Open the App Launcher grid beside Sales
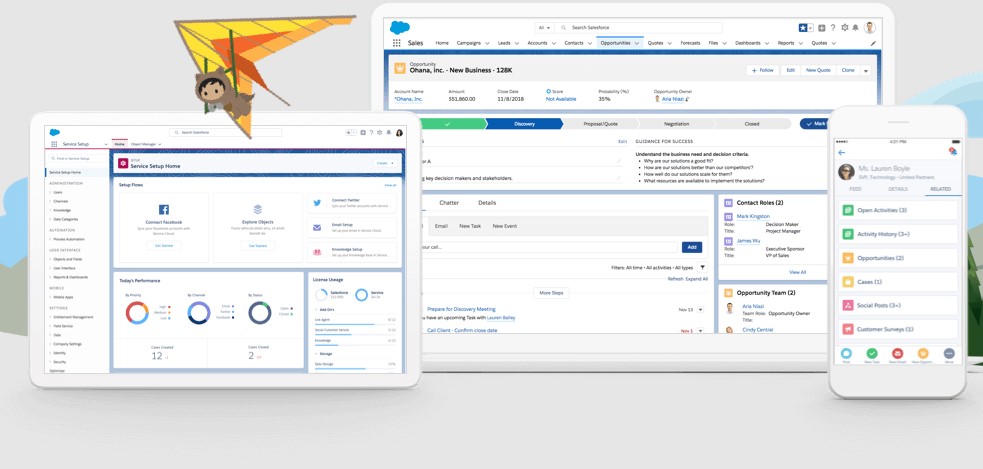This screenshot has height=469, width=983. tap(396, 43)
